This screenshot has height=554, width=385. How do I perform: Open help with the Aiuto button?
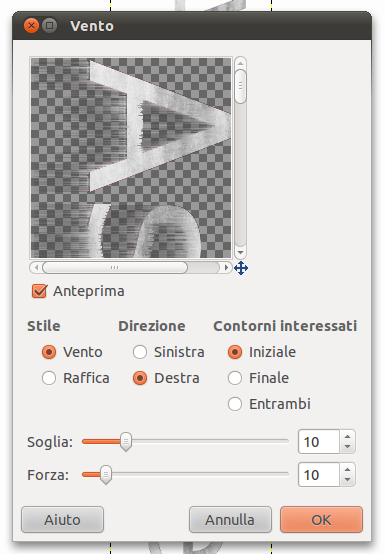click(x=63, y=520)
